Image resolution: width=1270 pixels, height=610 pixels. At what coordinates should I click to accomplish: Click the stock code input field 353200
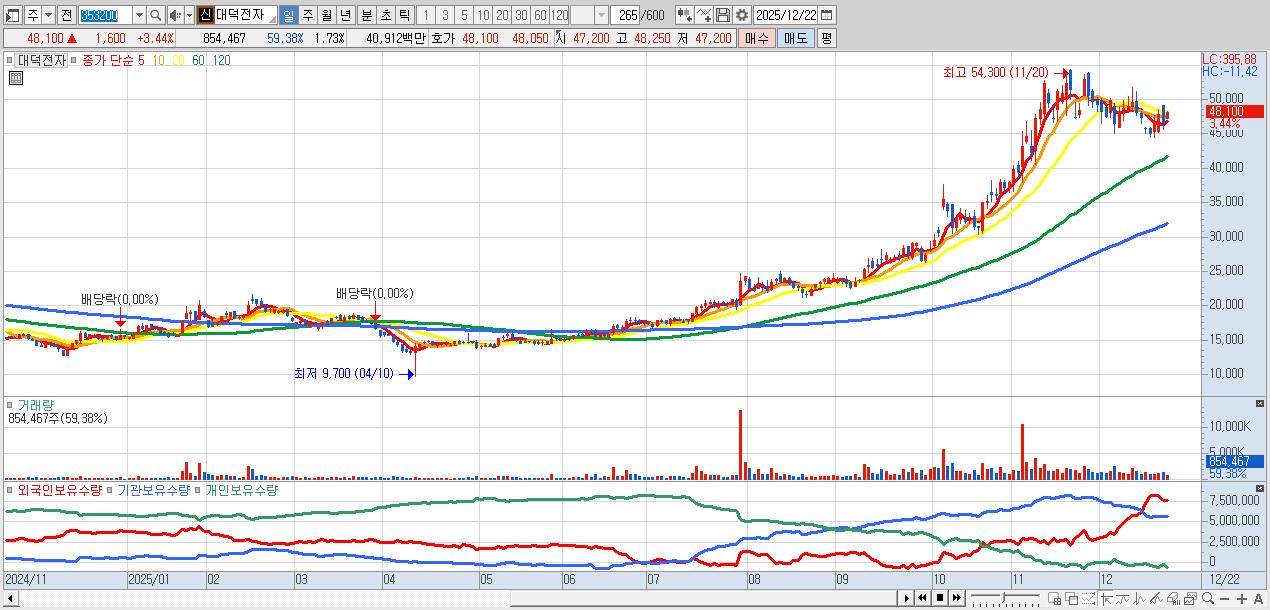click(x=105, y=15)
